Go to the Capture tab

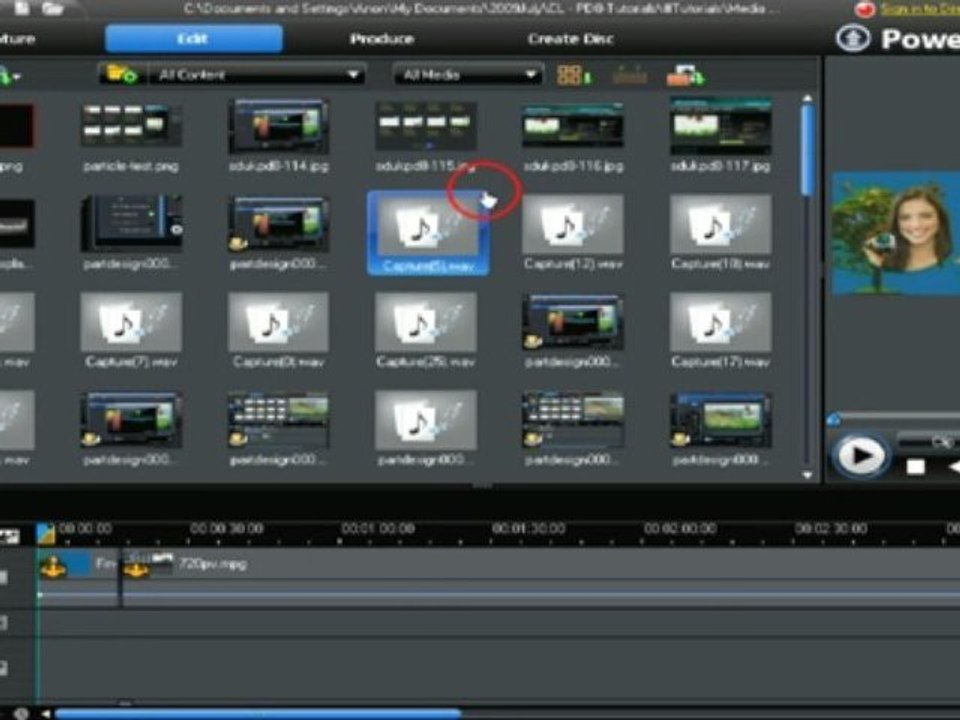point(17,39)
